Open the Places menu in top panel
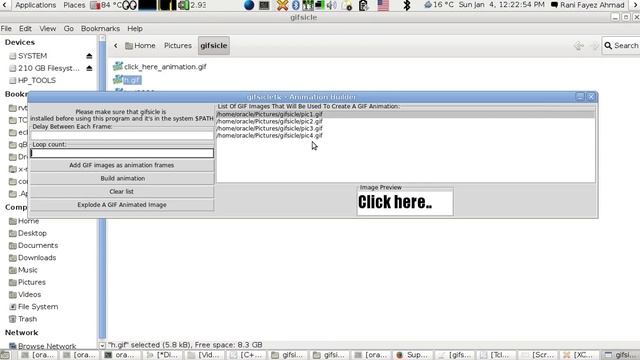The width and height of the screenshot is (640, 360). click(x=74, y=5)
